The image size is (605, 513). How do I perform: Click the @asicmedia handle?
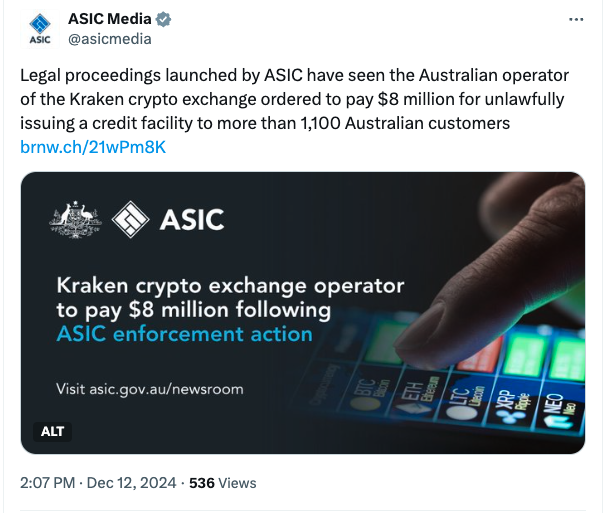tap(109, 39)
